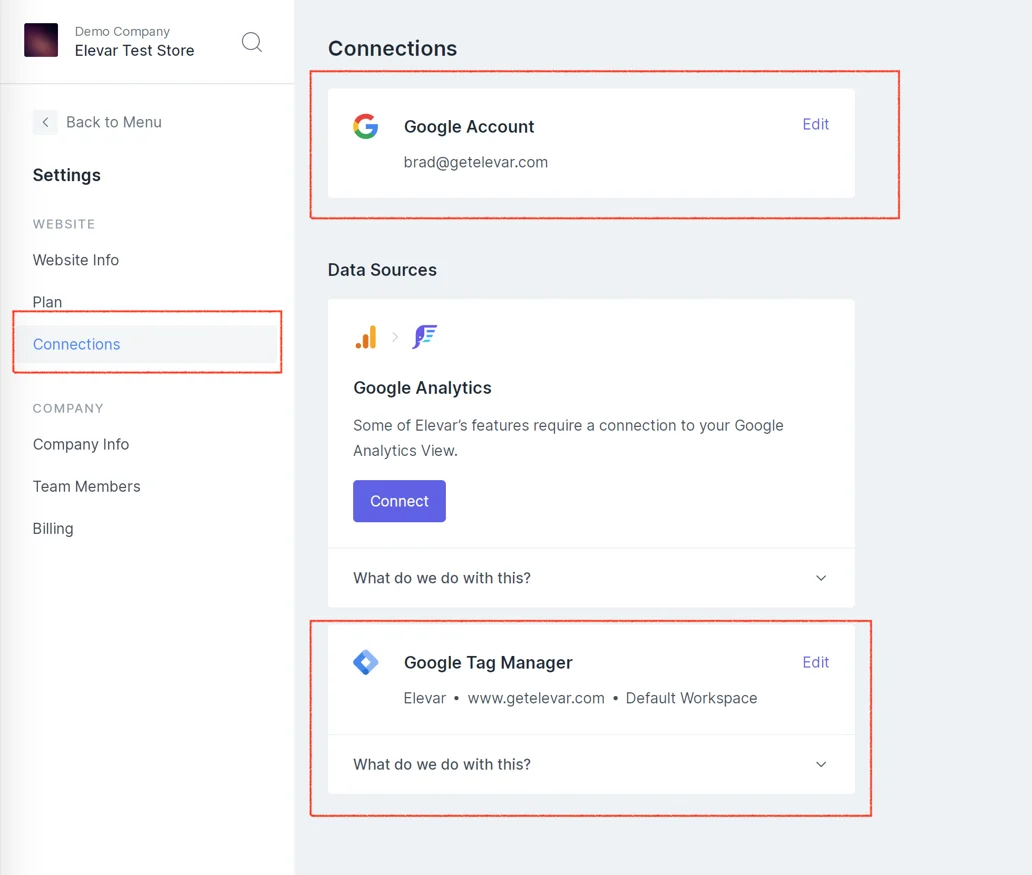Click the Google Tag Manager diamond icon

[x=365, y=662]
